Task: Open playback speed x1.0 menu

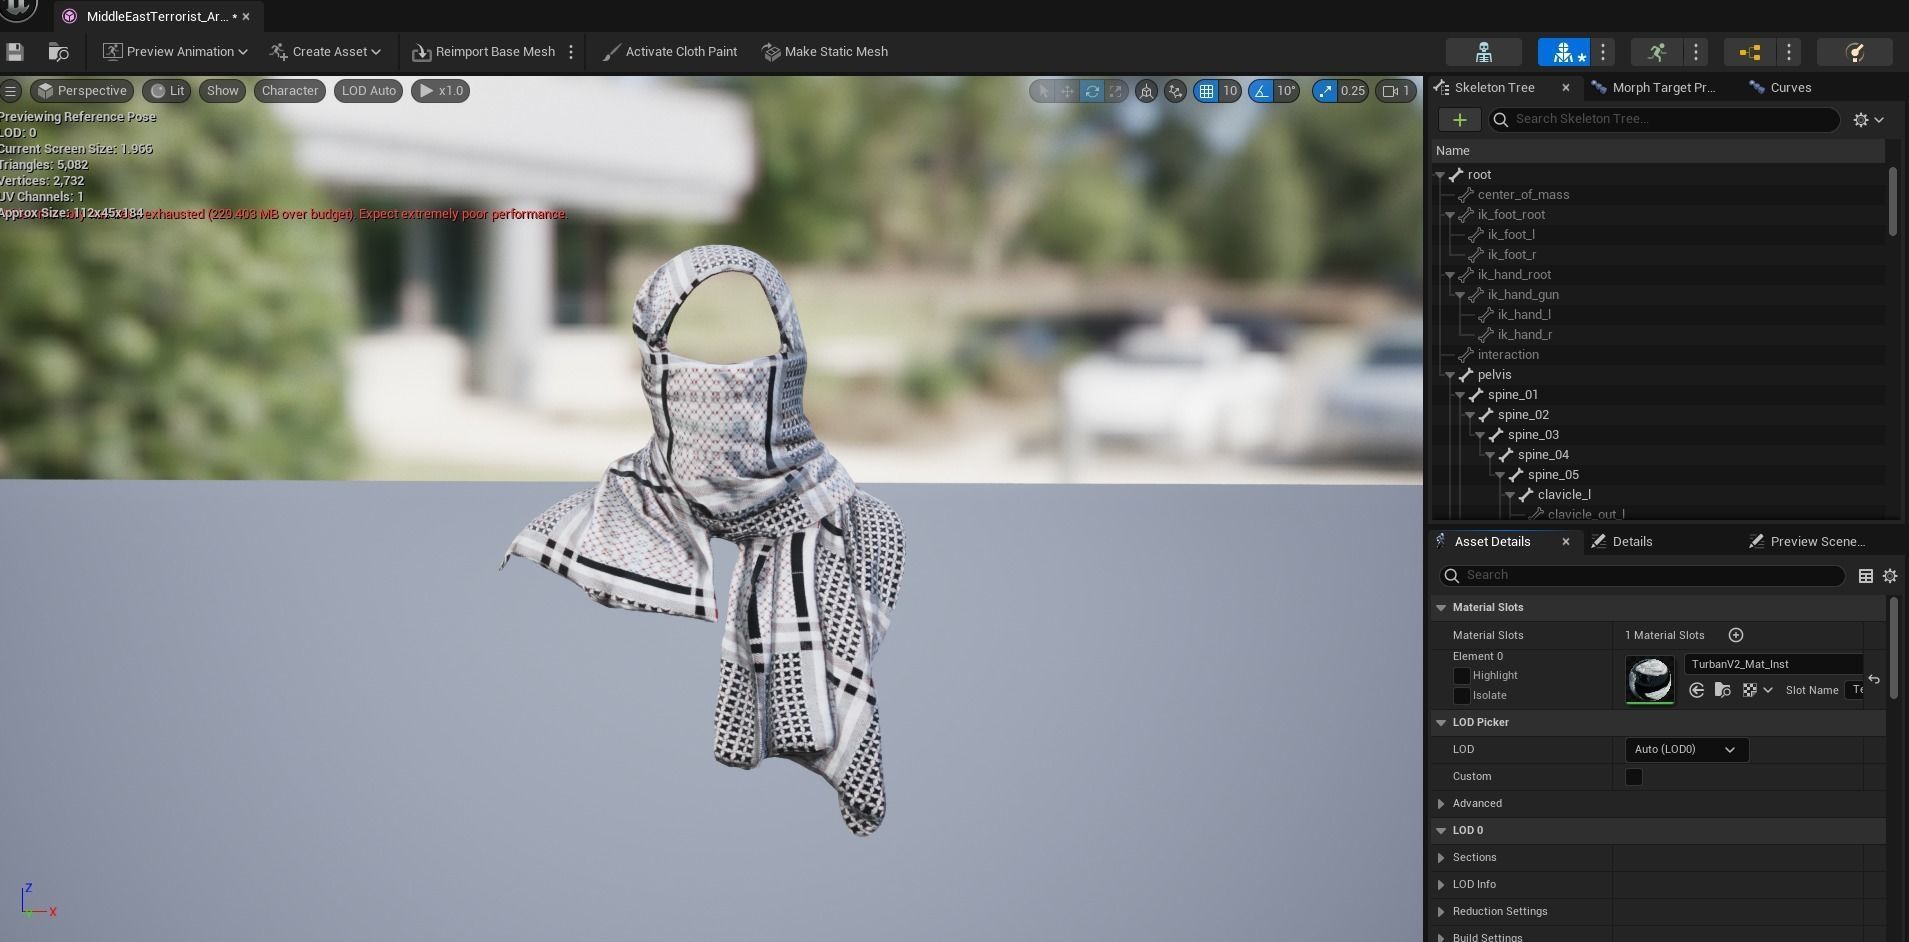Action: click(441, 91)
